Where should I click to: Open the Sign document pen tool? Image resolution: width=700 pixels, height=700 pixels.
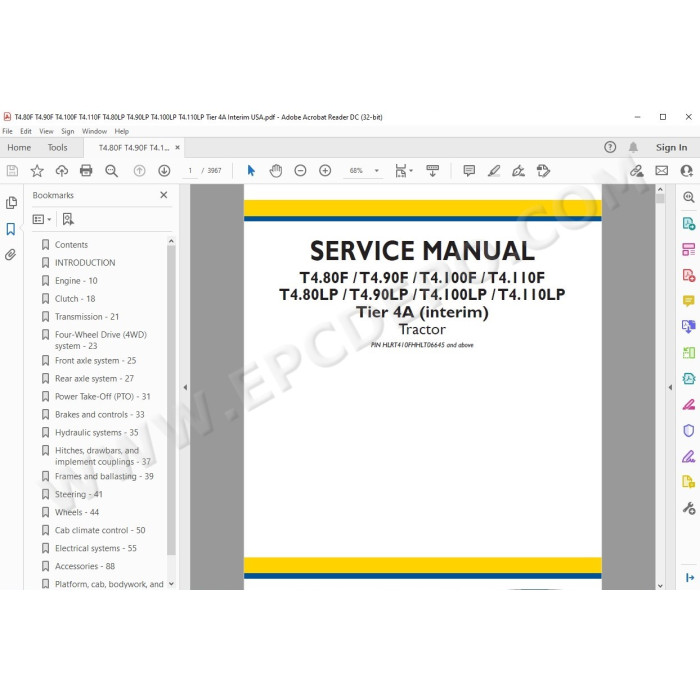pyautogui.click(x=518, y=171)
